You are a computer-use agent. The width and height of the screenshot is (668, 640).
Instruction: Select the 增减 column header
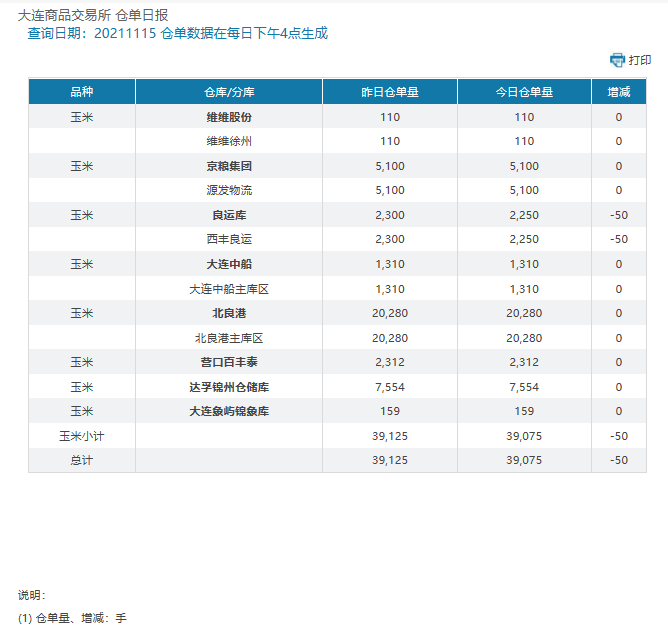point(619,92)
